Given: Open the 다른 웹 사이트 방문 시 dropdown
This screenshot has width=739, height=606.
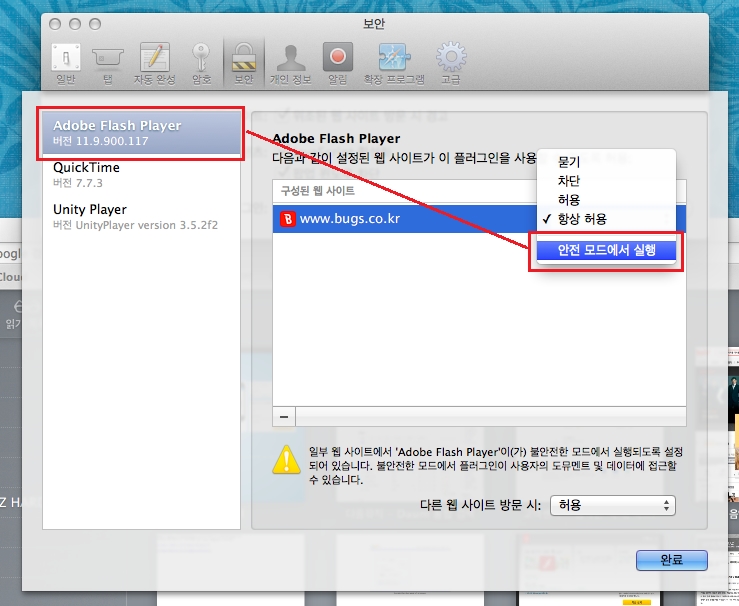Looking at the screenshot, I should coord(613,505).
